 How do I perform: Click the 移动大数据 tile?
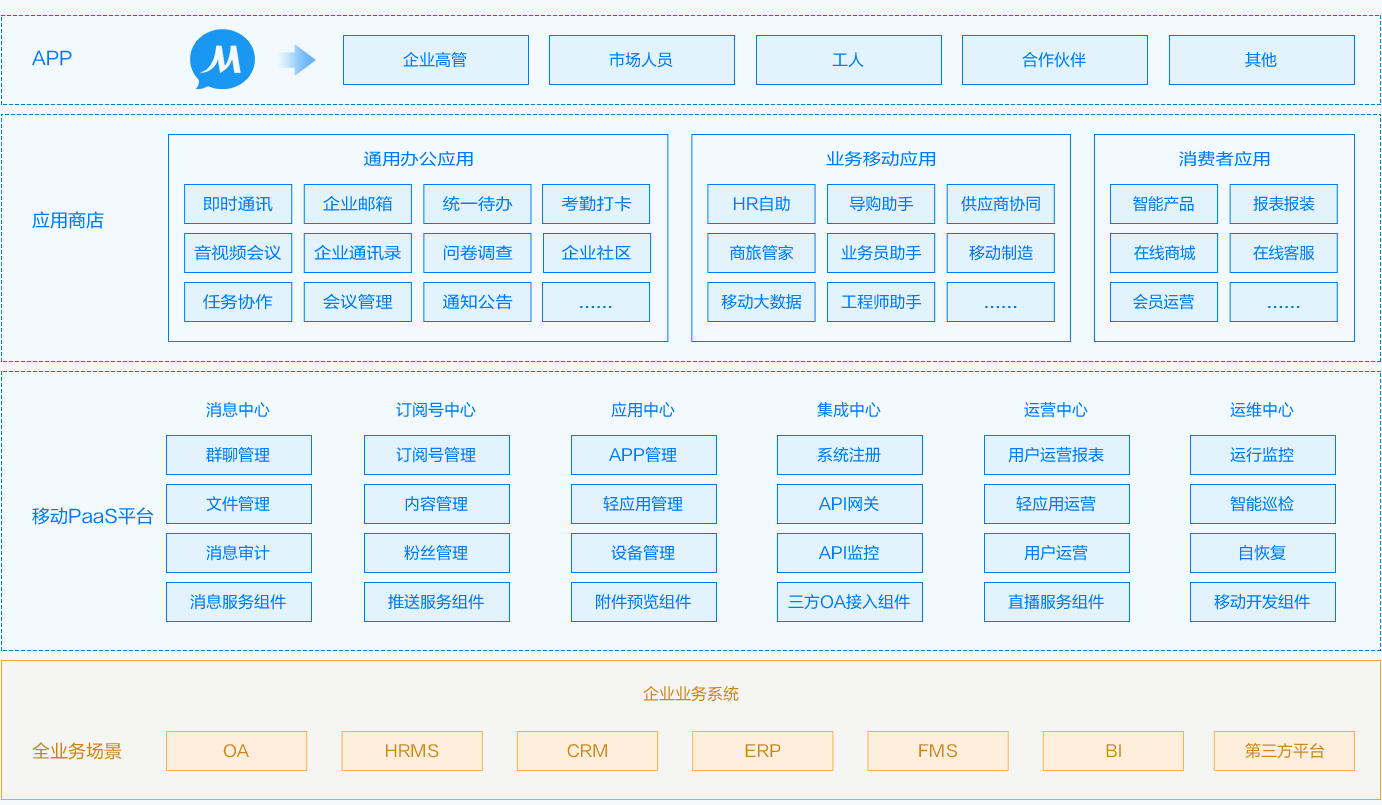pyautogui.click(x=761, y=302)
